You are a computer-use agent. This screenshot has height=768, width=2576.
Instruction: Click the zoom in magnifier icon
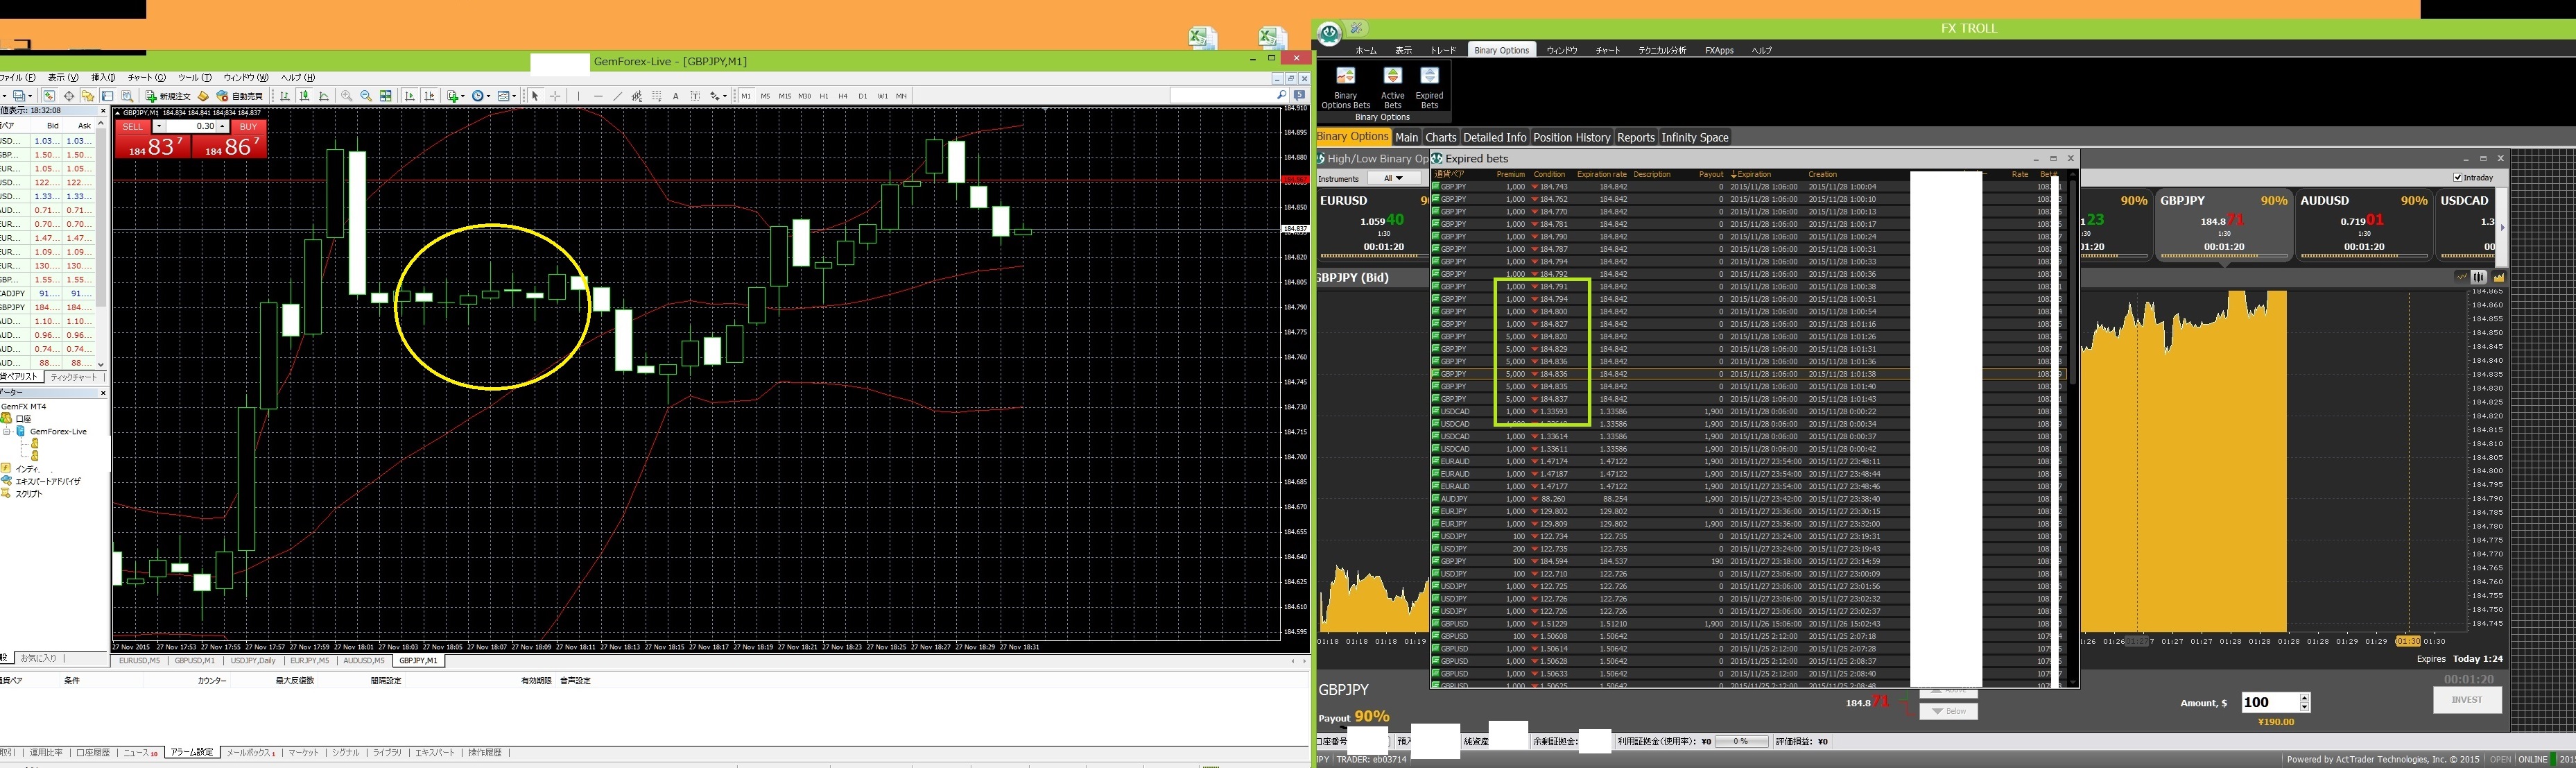(346, 96)
